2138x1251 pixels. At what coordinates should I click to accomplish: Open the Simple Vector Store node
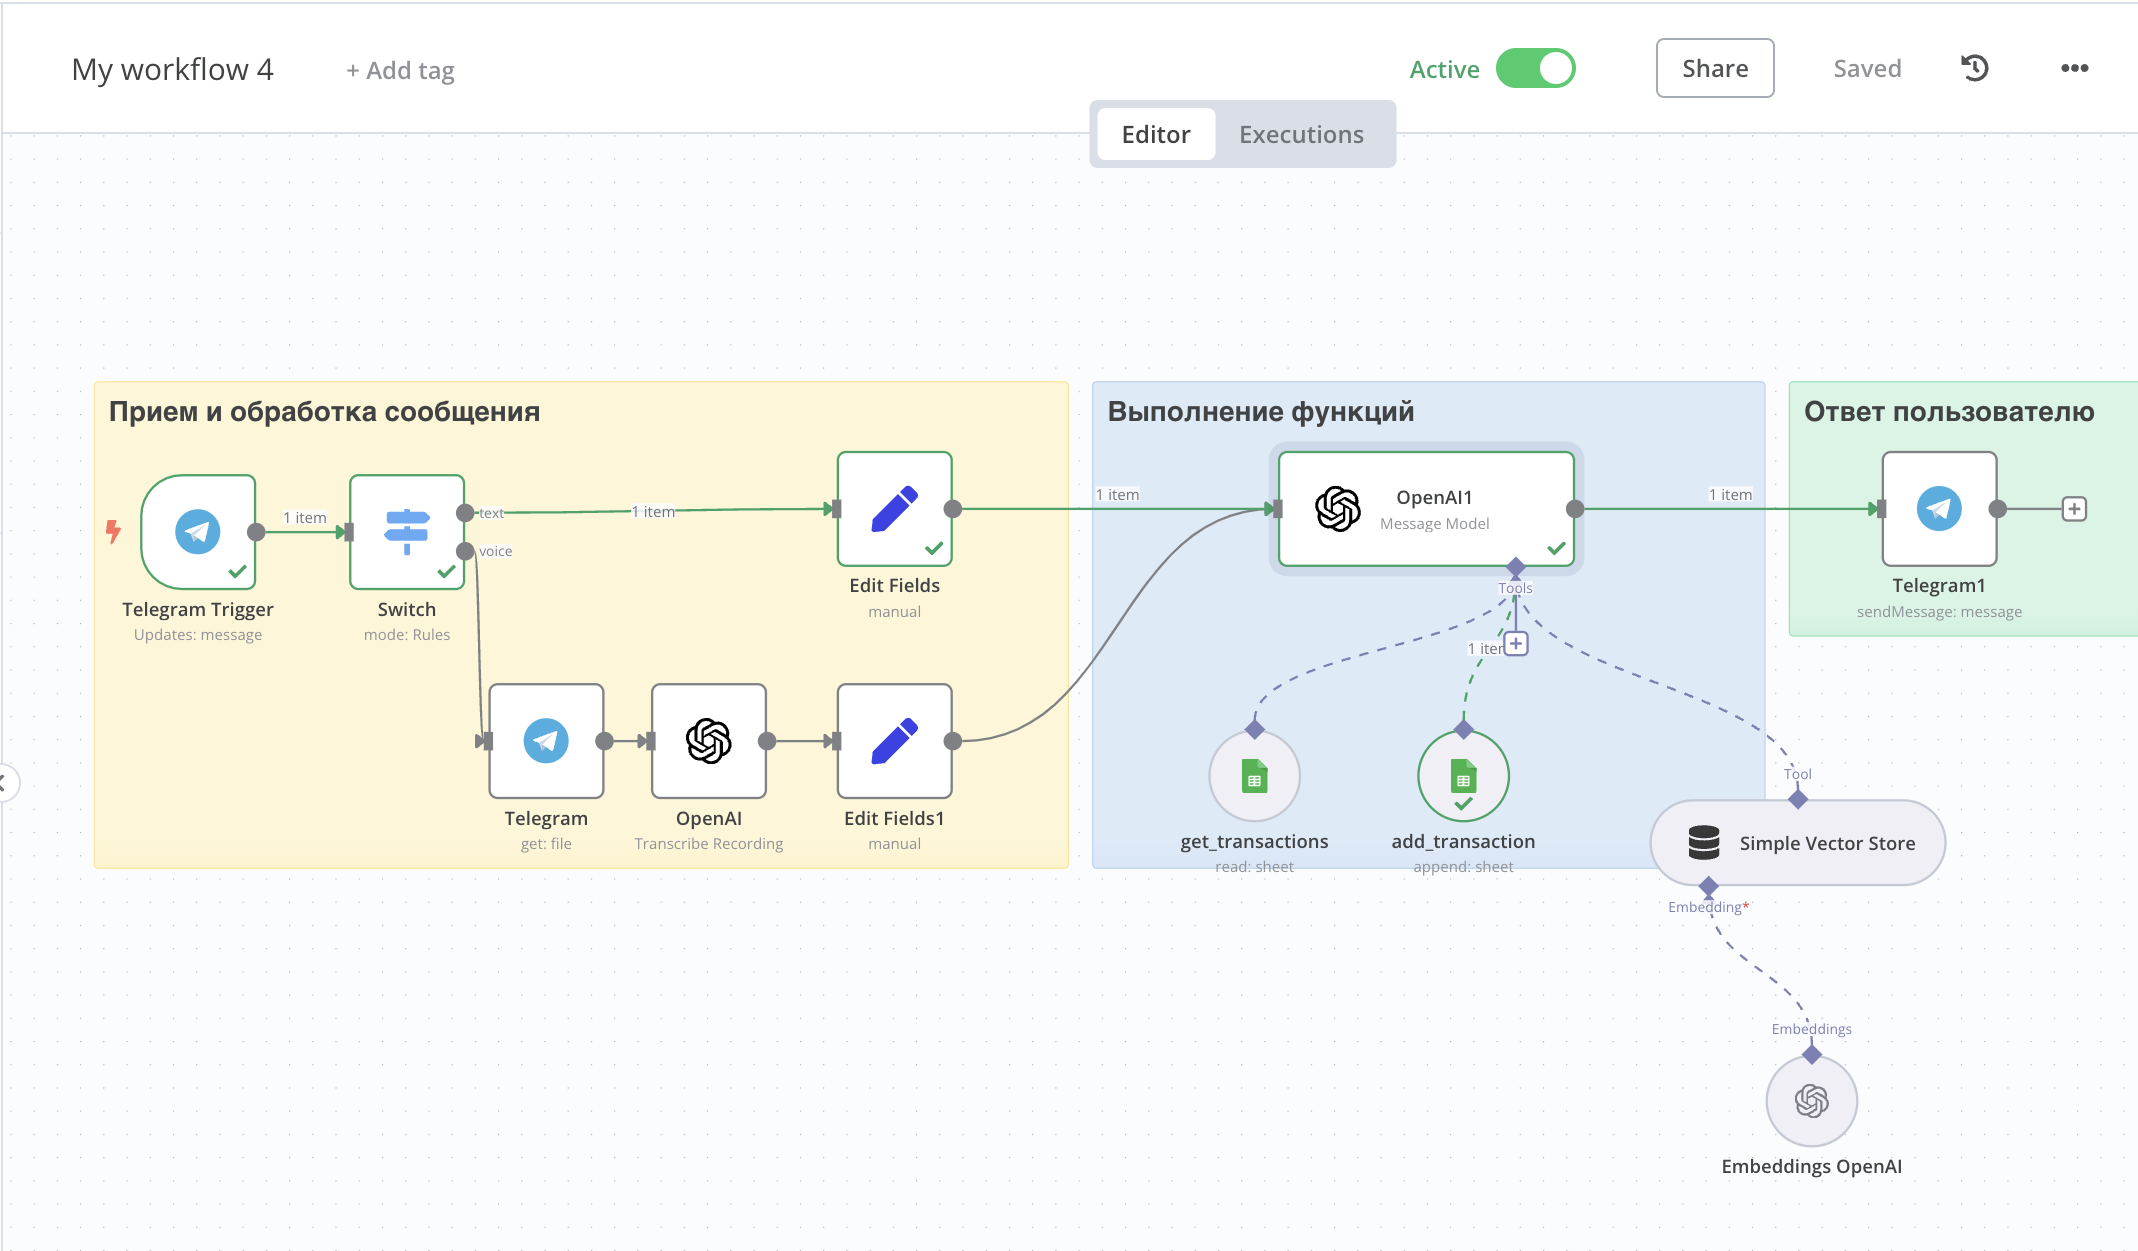point(1798,843)
